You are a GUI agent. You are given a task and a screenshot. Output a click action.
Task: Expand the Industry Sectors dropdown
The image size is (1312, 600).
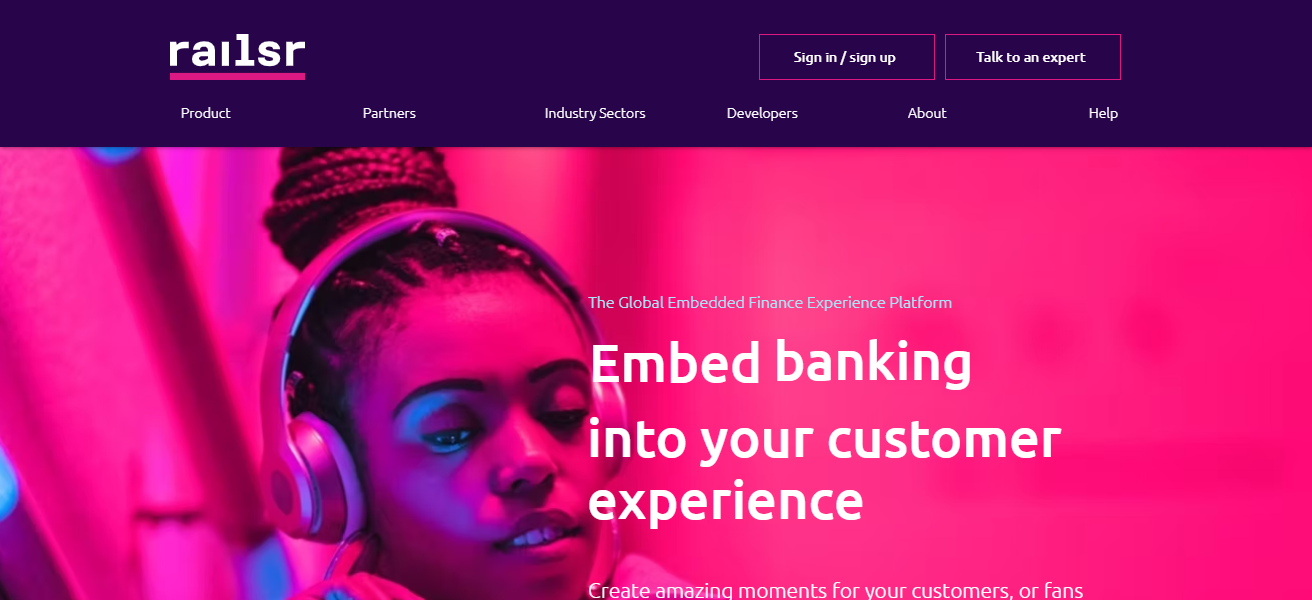(x=594, y=113)
